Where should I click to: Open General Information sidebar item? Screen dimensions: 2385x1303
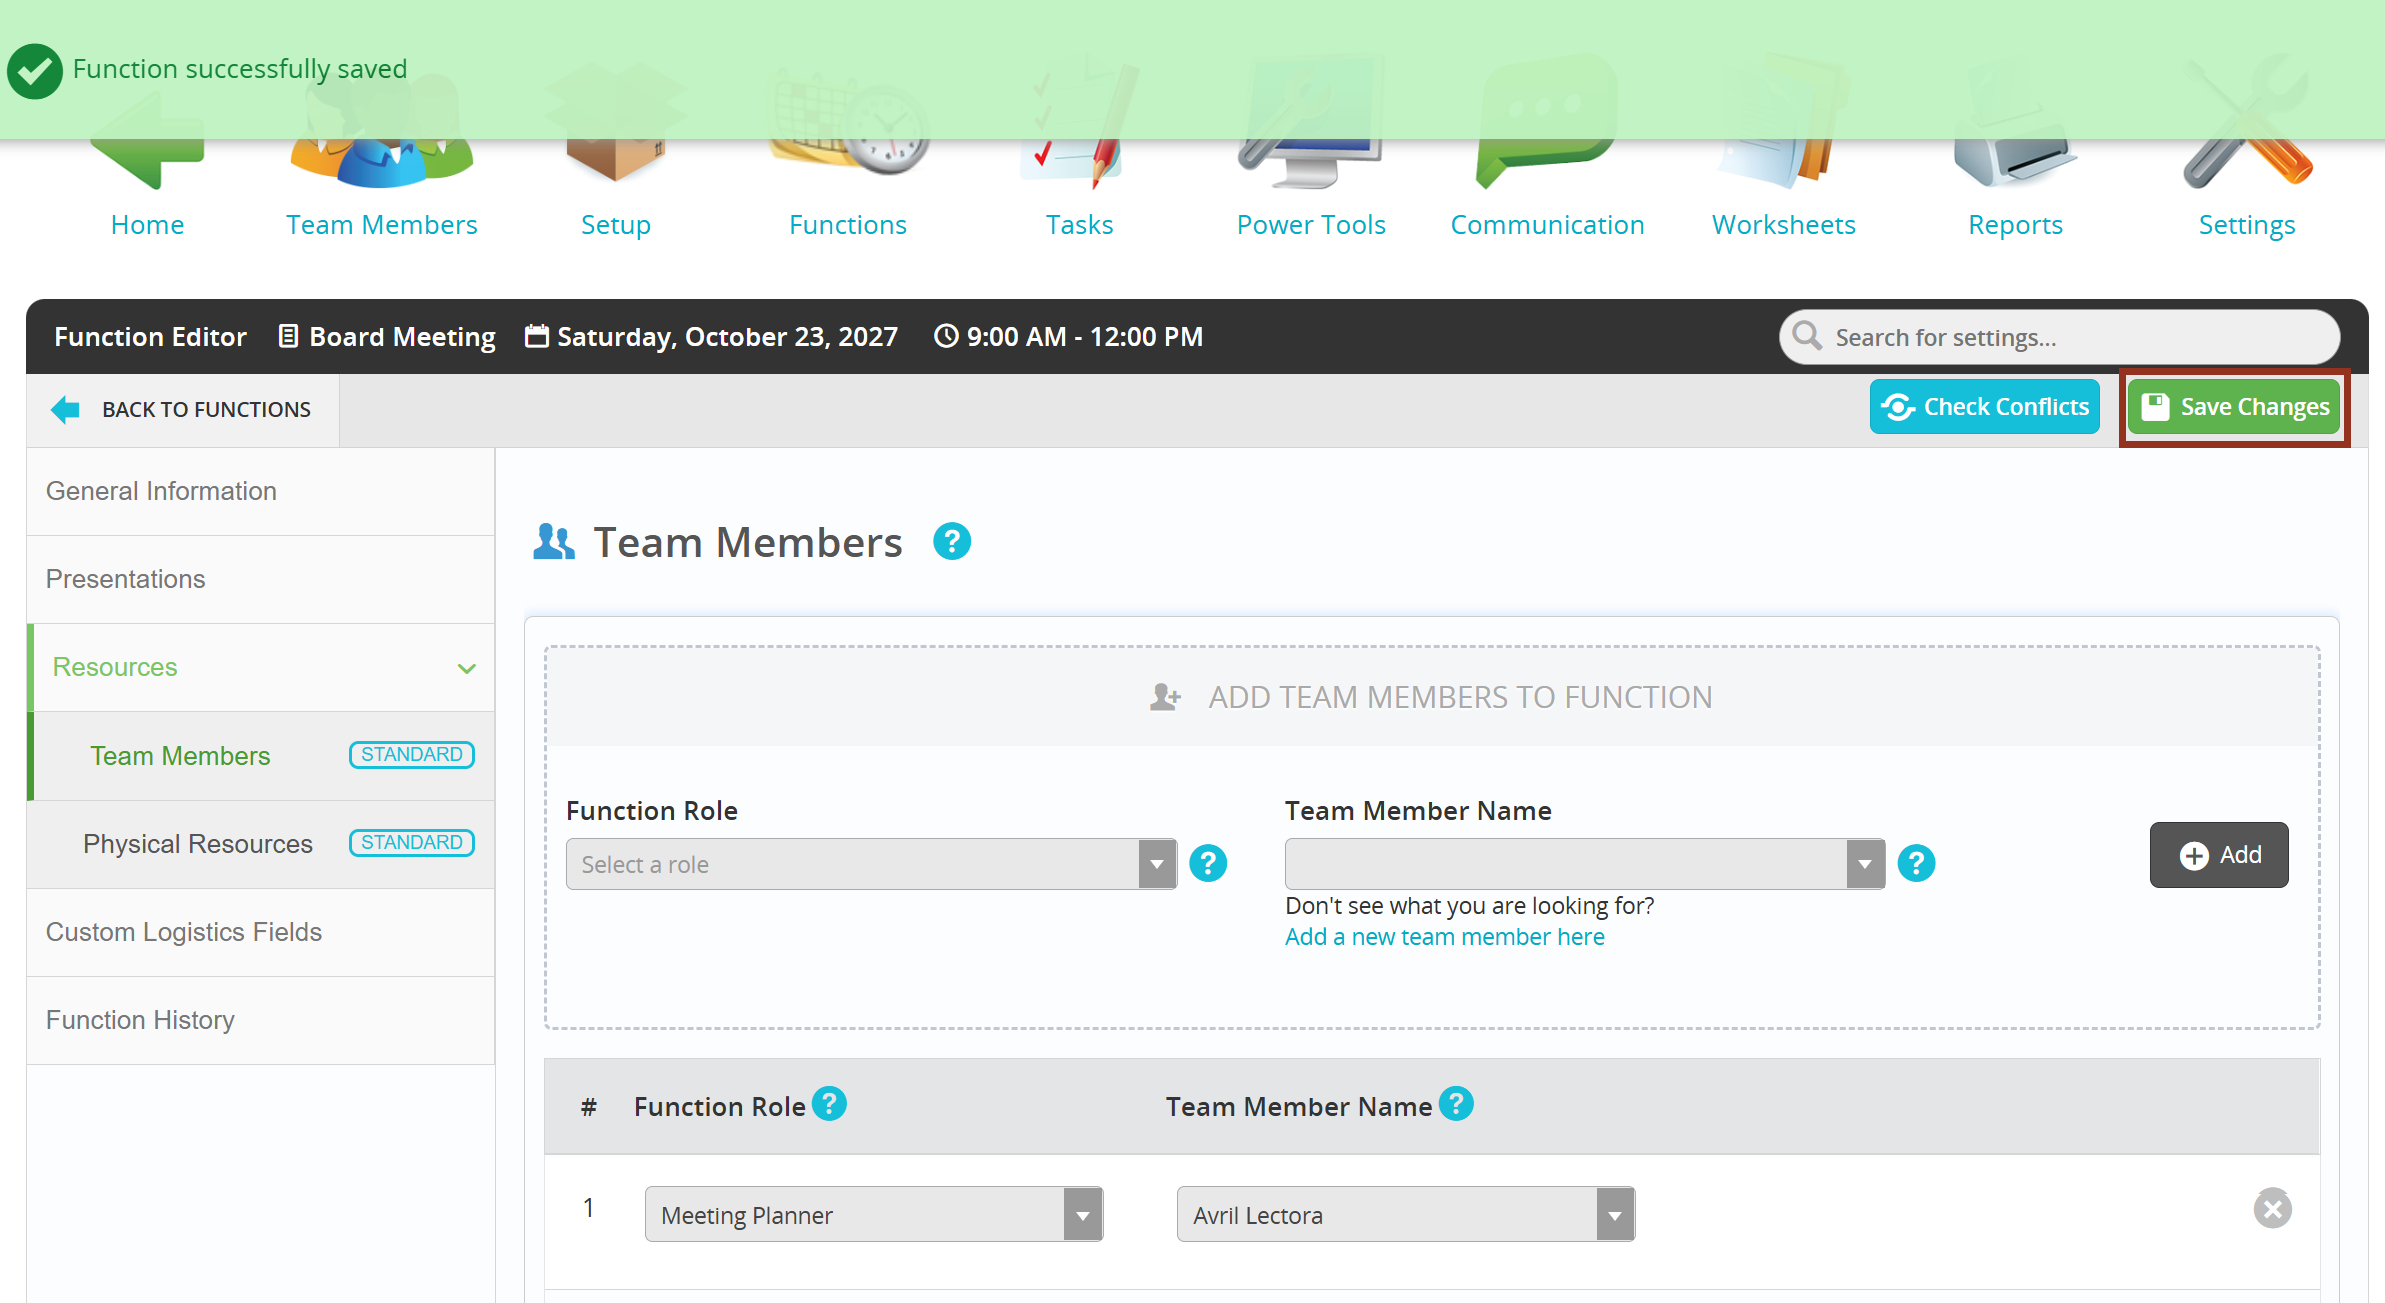pos(161,491)
